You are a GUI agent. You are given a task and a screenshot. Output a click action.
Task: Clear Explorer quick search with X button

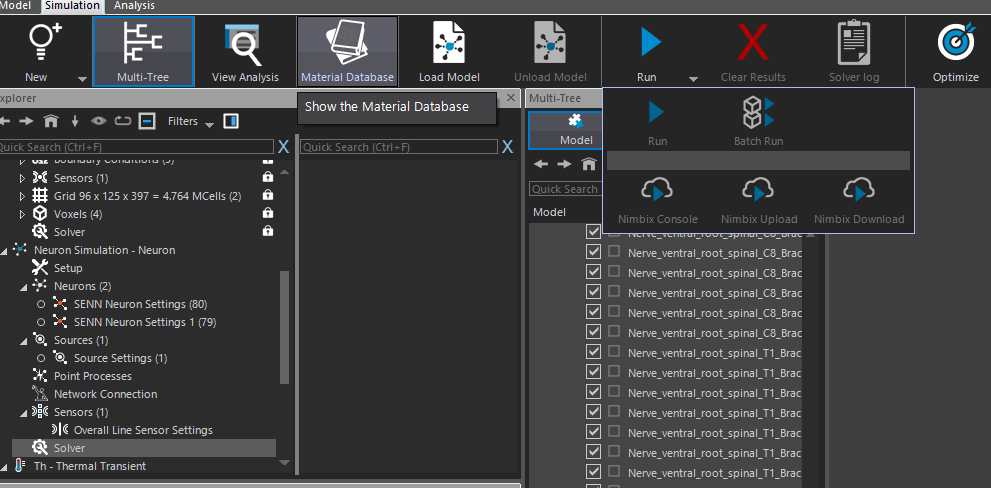coord(283,147)
